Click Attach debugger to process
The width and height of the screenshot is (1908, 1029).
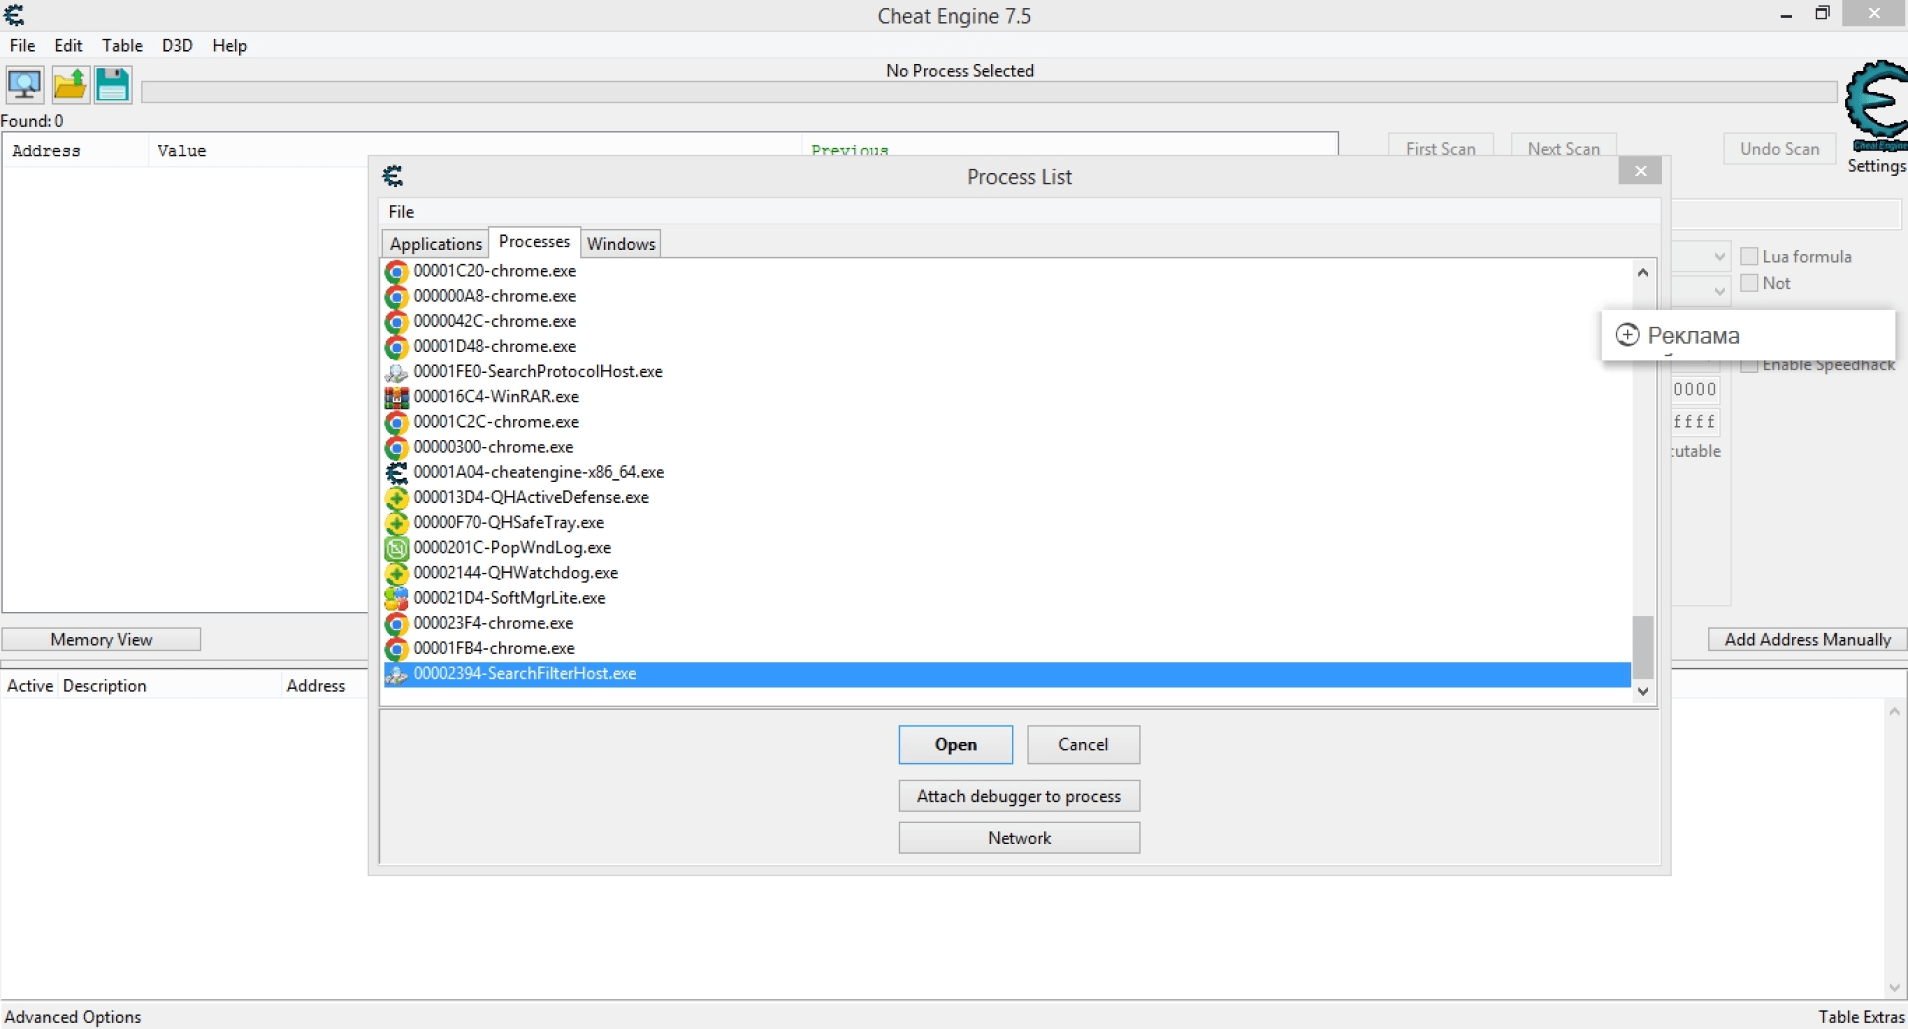point(1018,797)
